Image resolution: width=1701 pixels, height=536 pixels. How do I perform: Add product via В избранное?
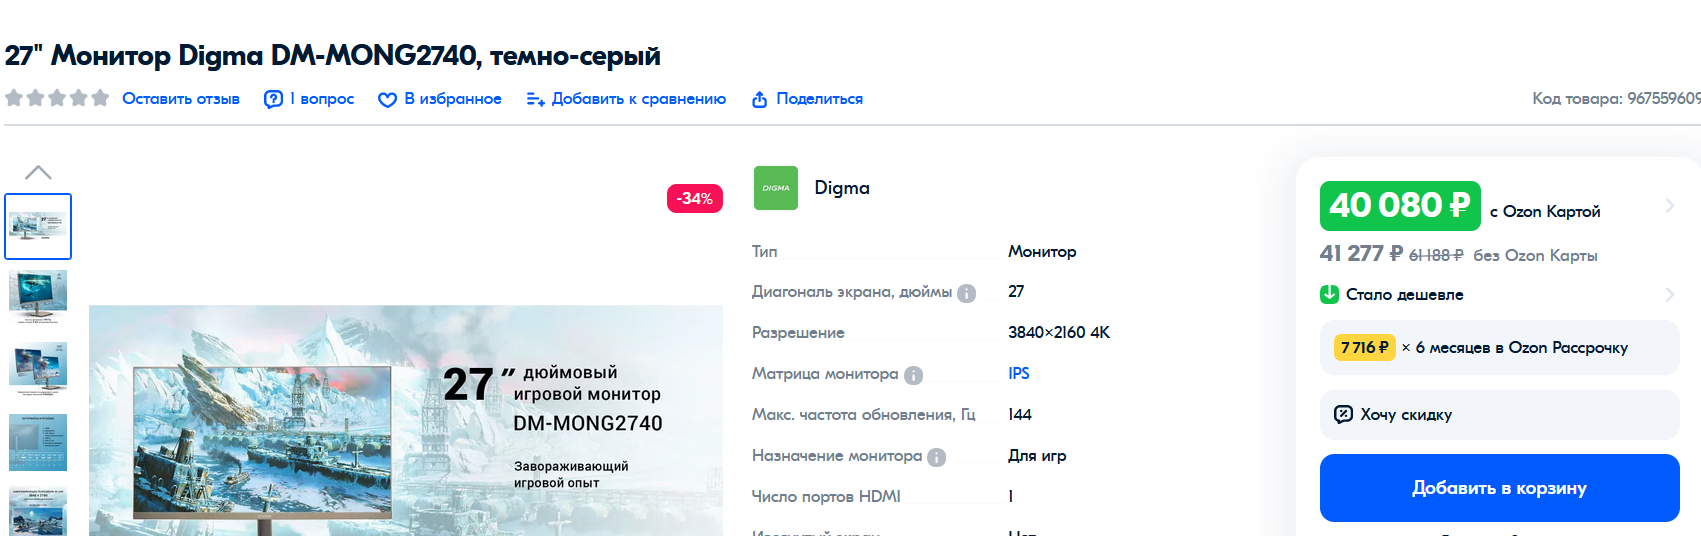(x=453, y=99)
